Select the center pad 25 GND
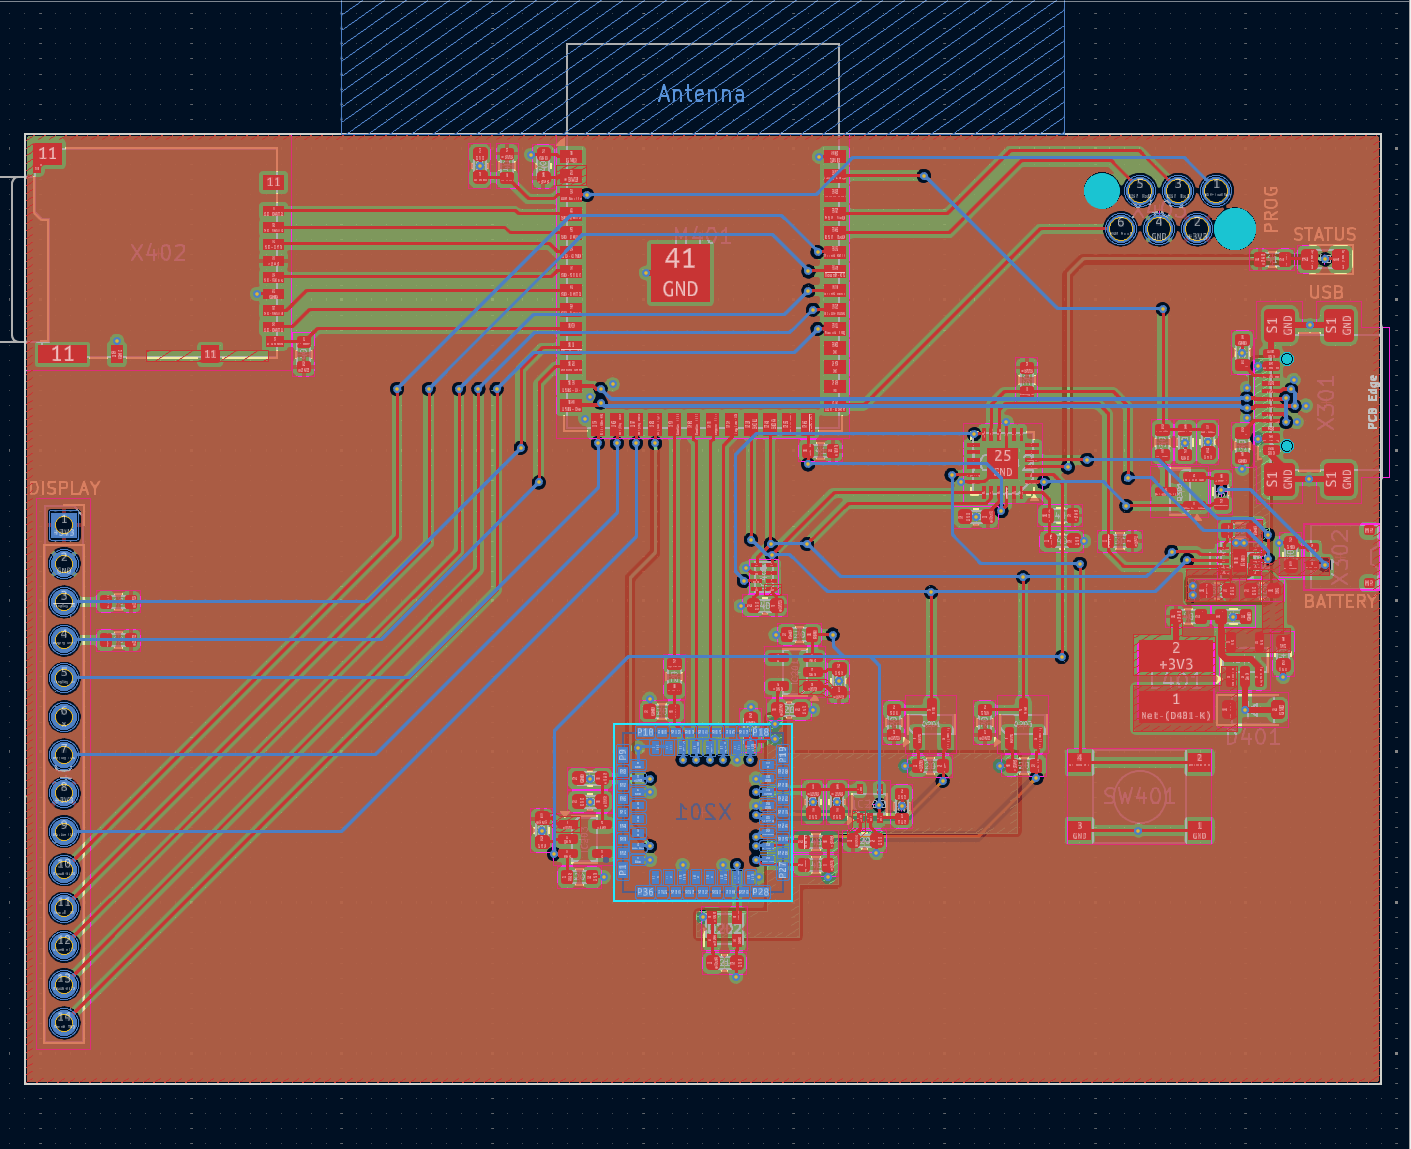1411x1149 pixels. point(1002,461)
